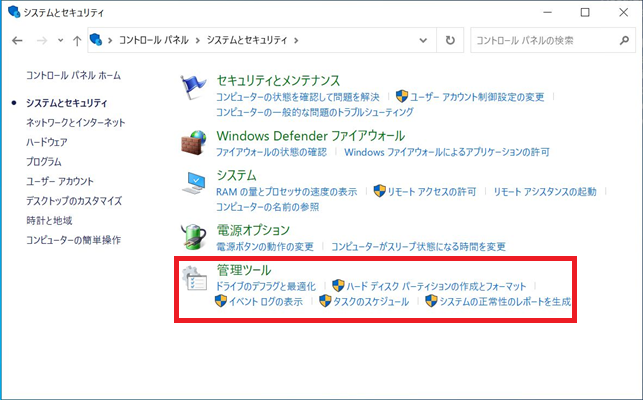Expand chevron before コントロール パネル breadcrumb

click(110, 40)
